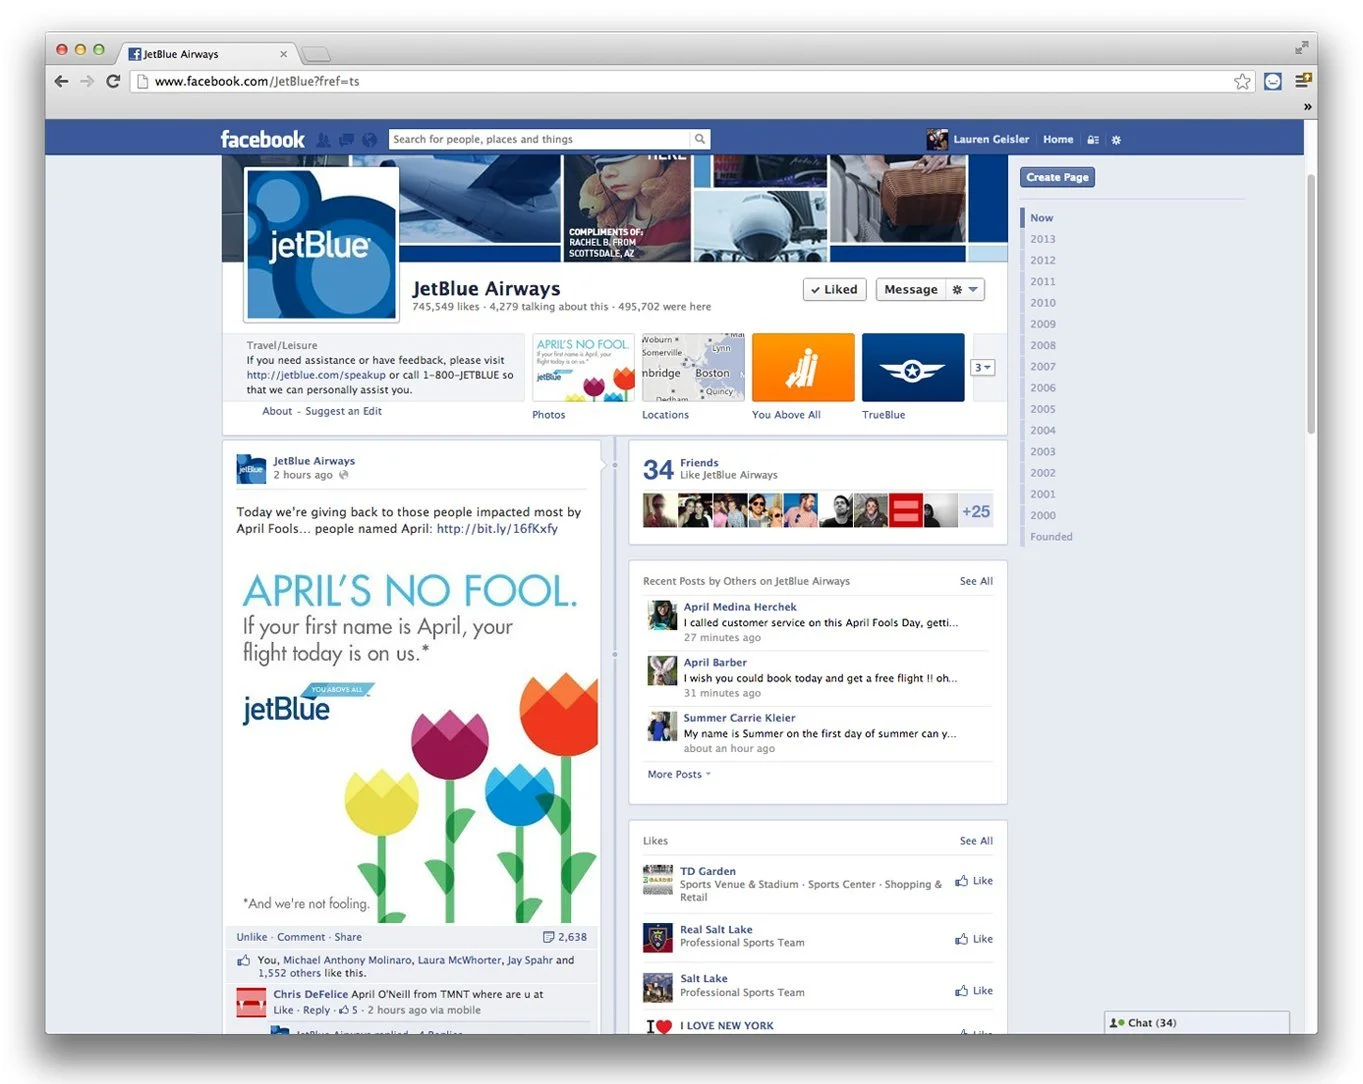The width and height of the screenshot is (1363, 1084).
Task: Open a new browser tab
Action: (x=316, y=54)
